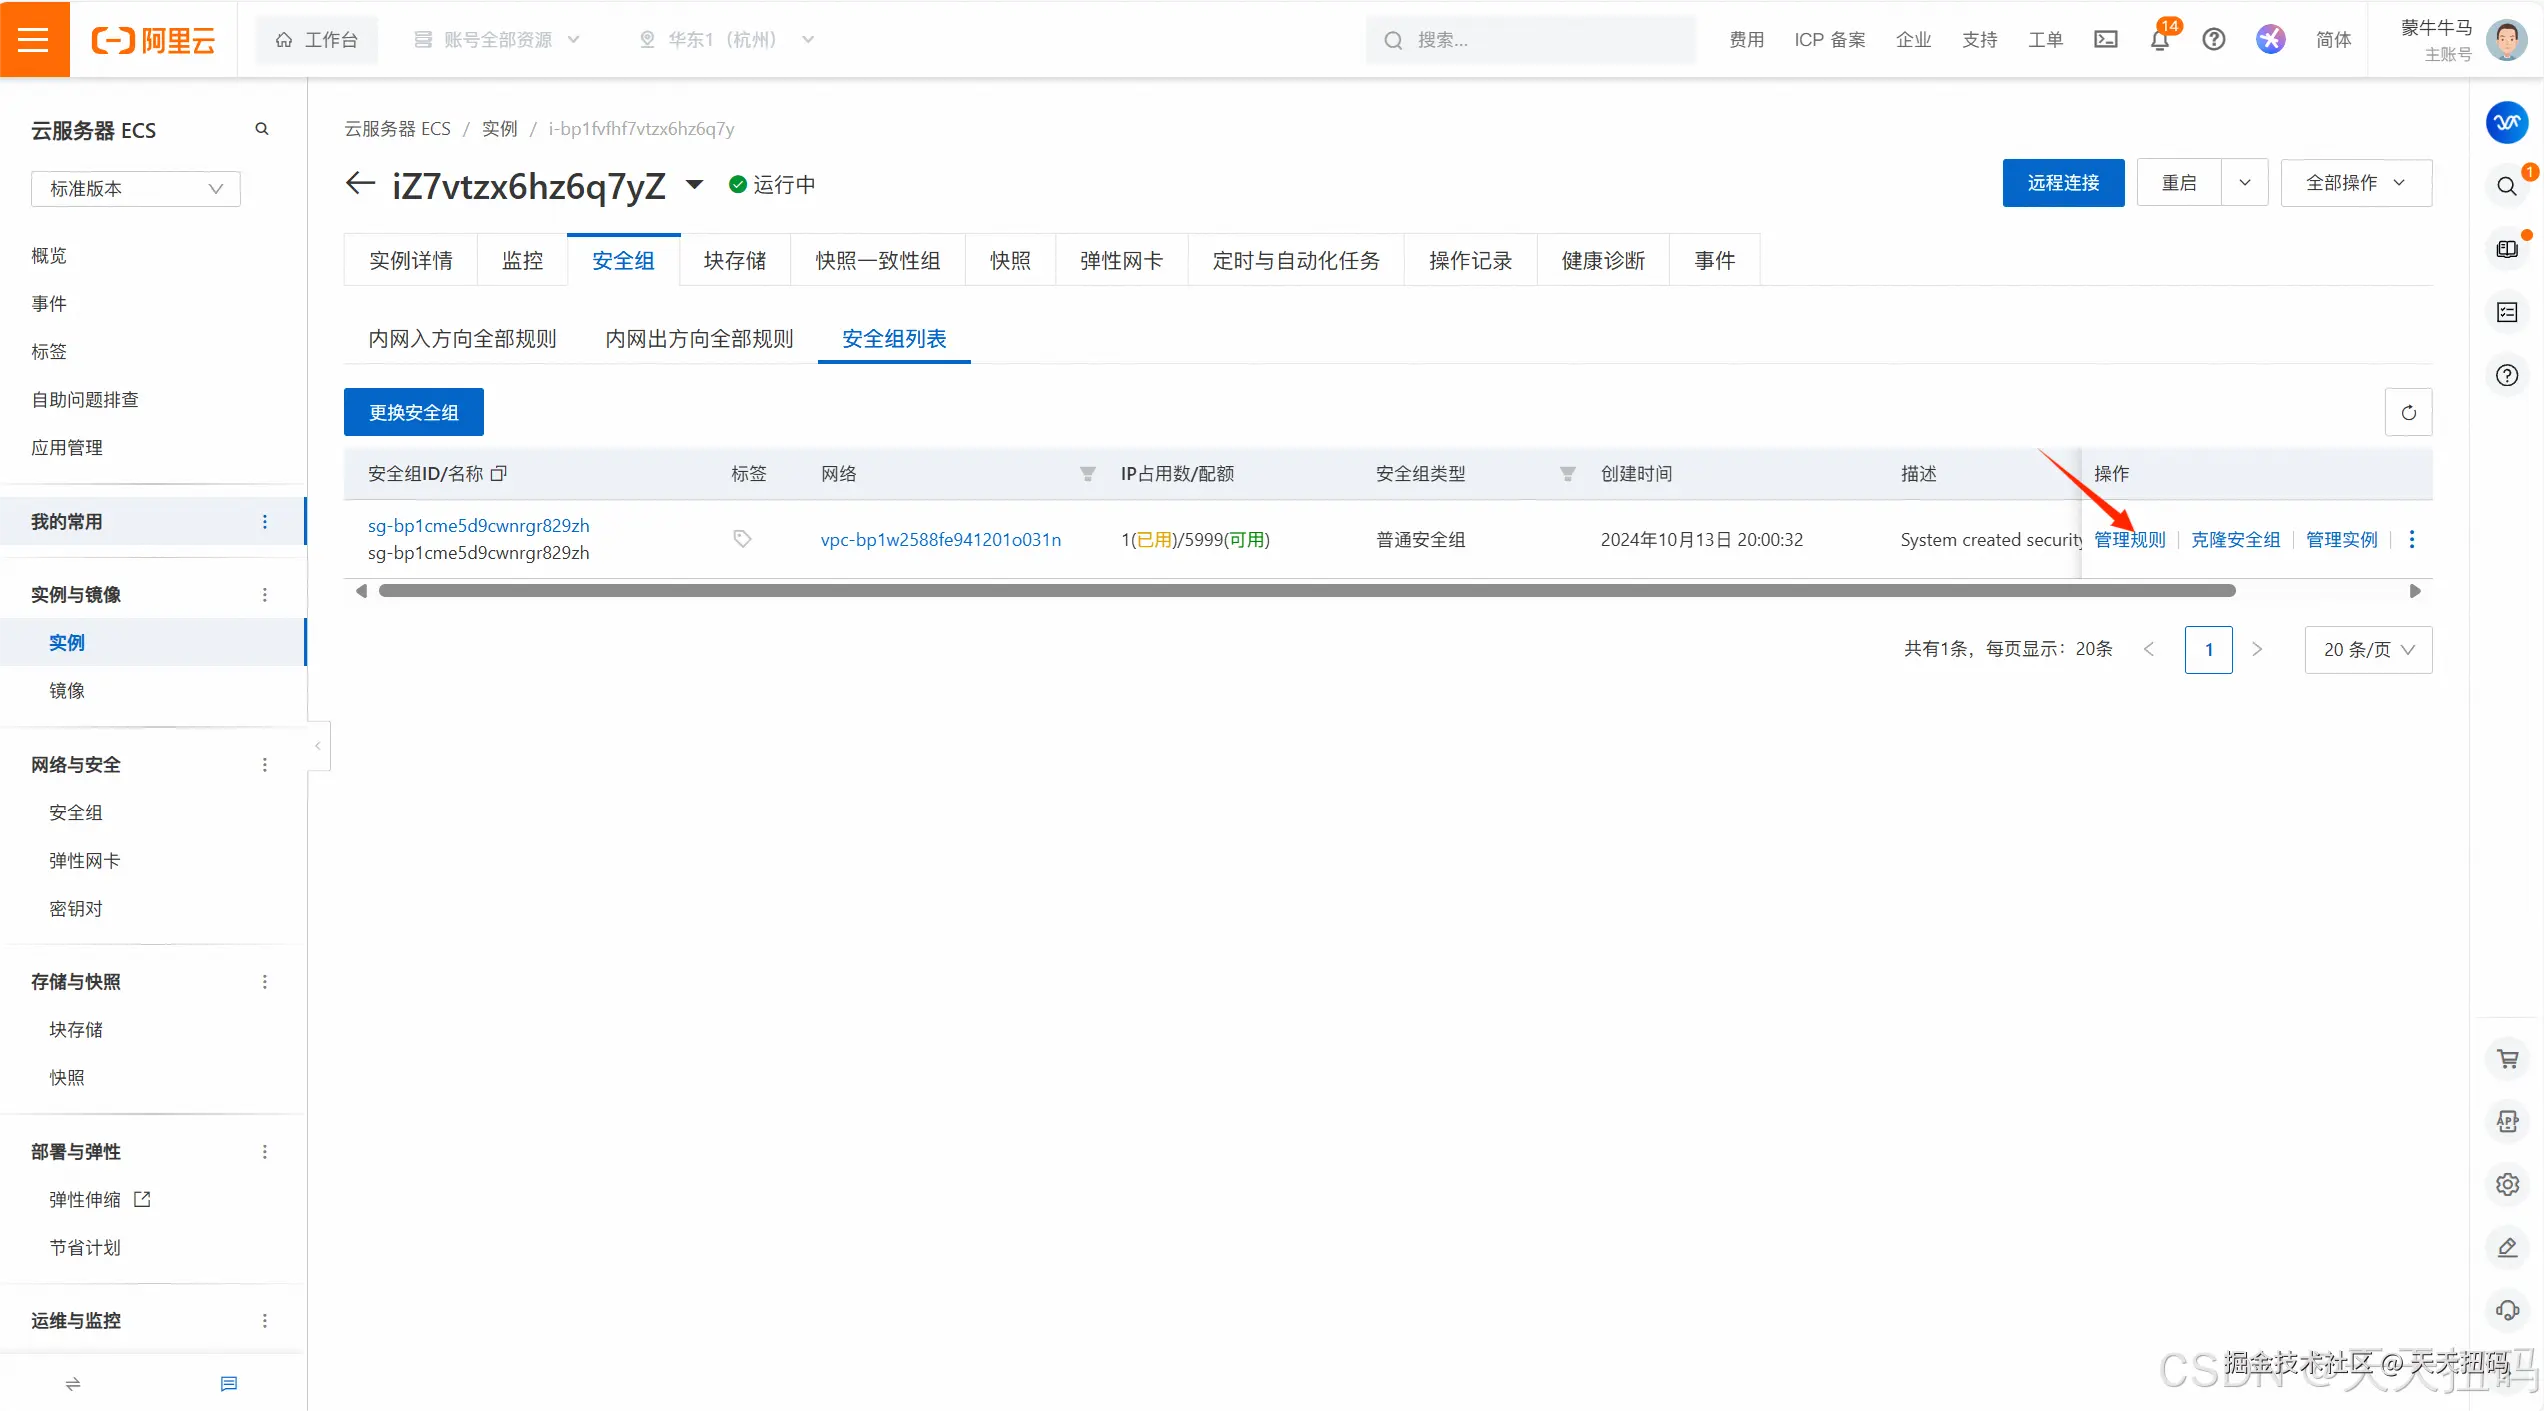Screen dimensions: 2544x1411
Task: Open the hamburger main menu
Action: [34, 39]
